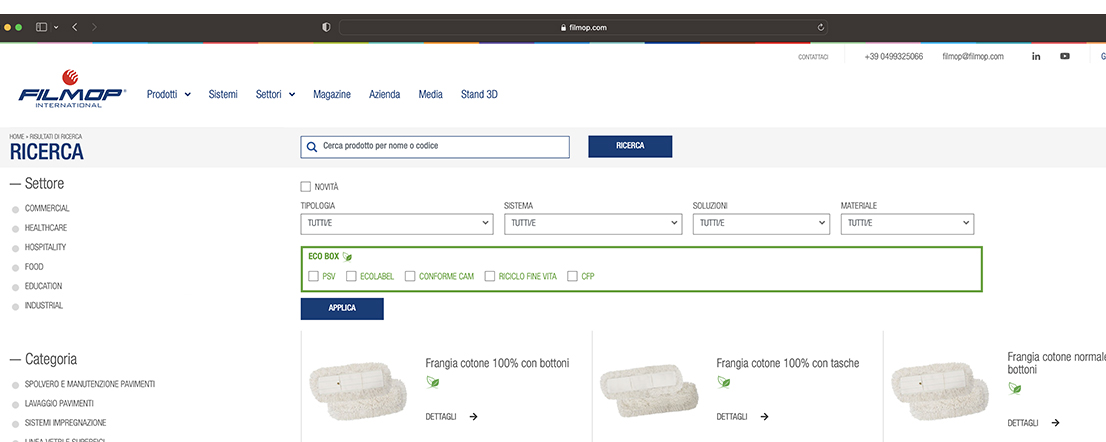This screenshot has height=442, width=1106.
Task: Open the Prodotti menu
Action: tap(168, 94)
